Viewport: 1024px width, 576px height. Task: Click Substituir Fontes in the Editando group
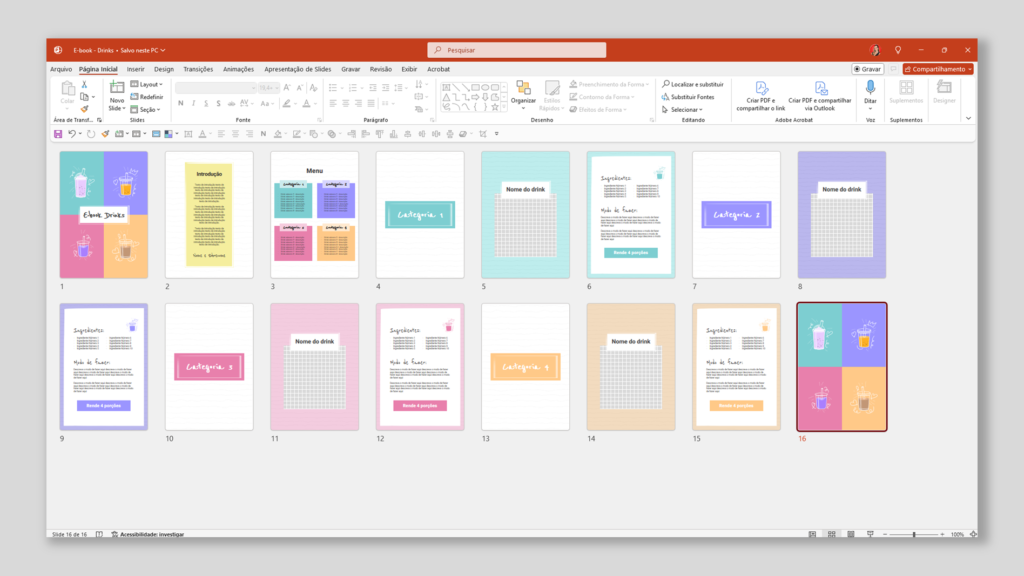point(692,97)
